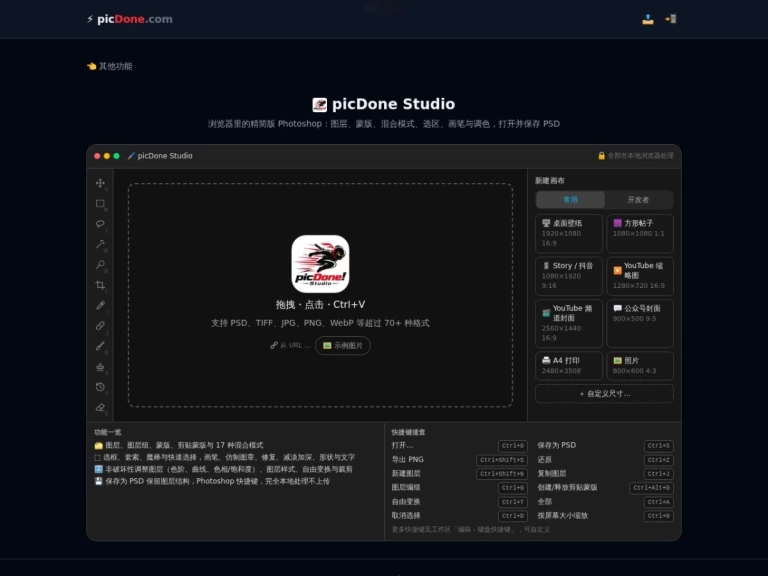Click the 创建/释放剪贴蒙版 shortcut row
768x576 pixels.
605,487
